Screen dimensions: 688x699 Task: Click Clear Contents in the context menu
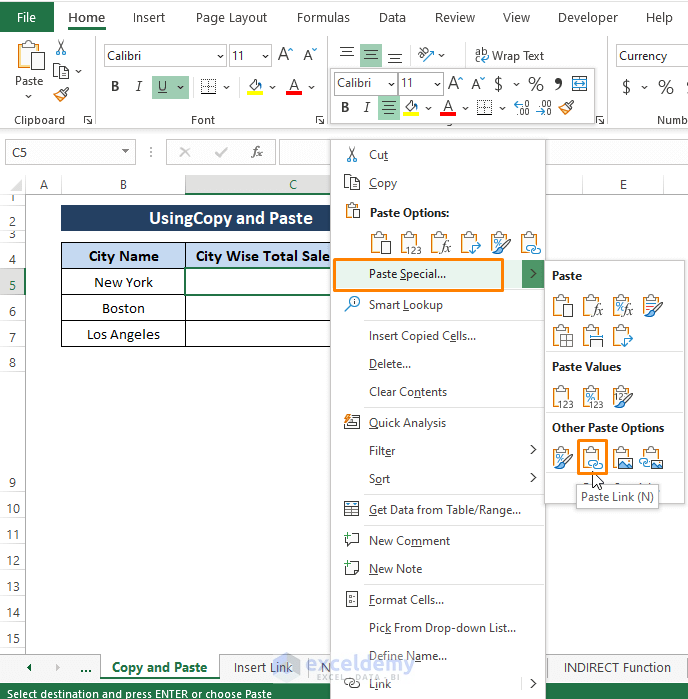[x=407, y=392]
